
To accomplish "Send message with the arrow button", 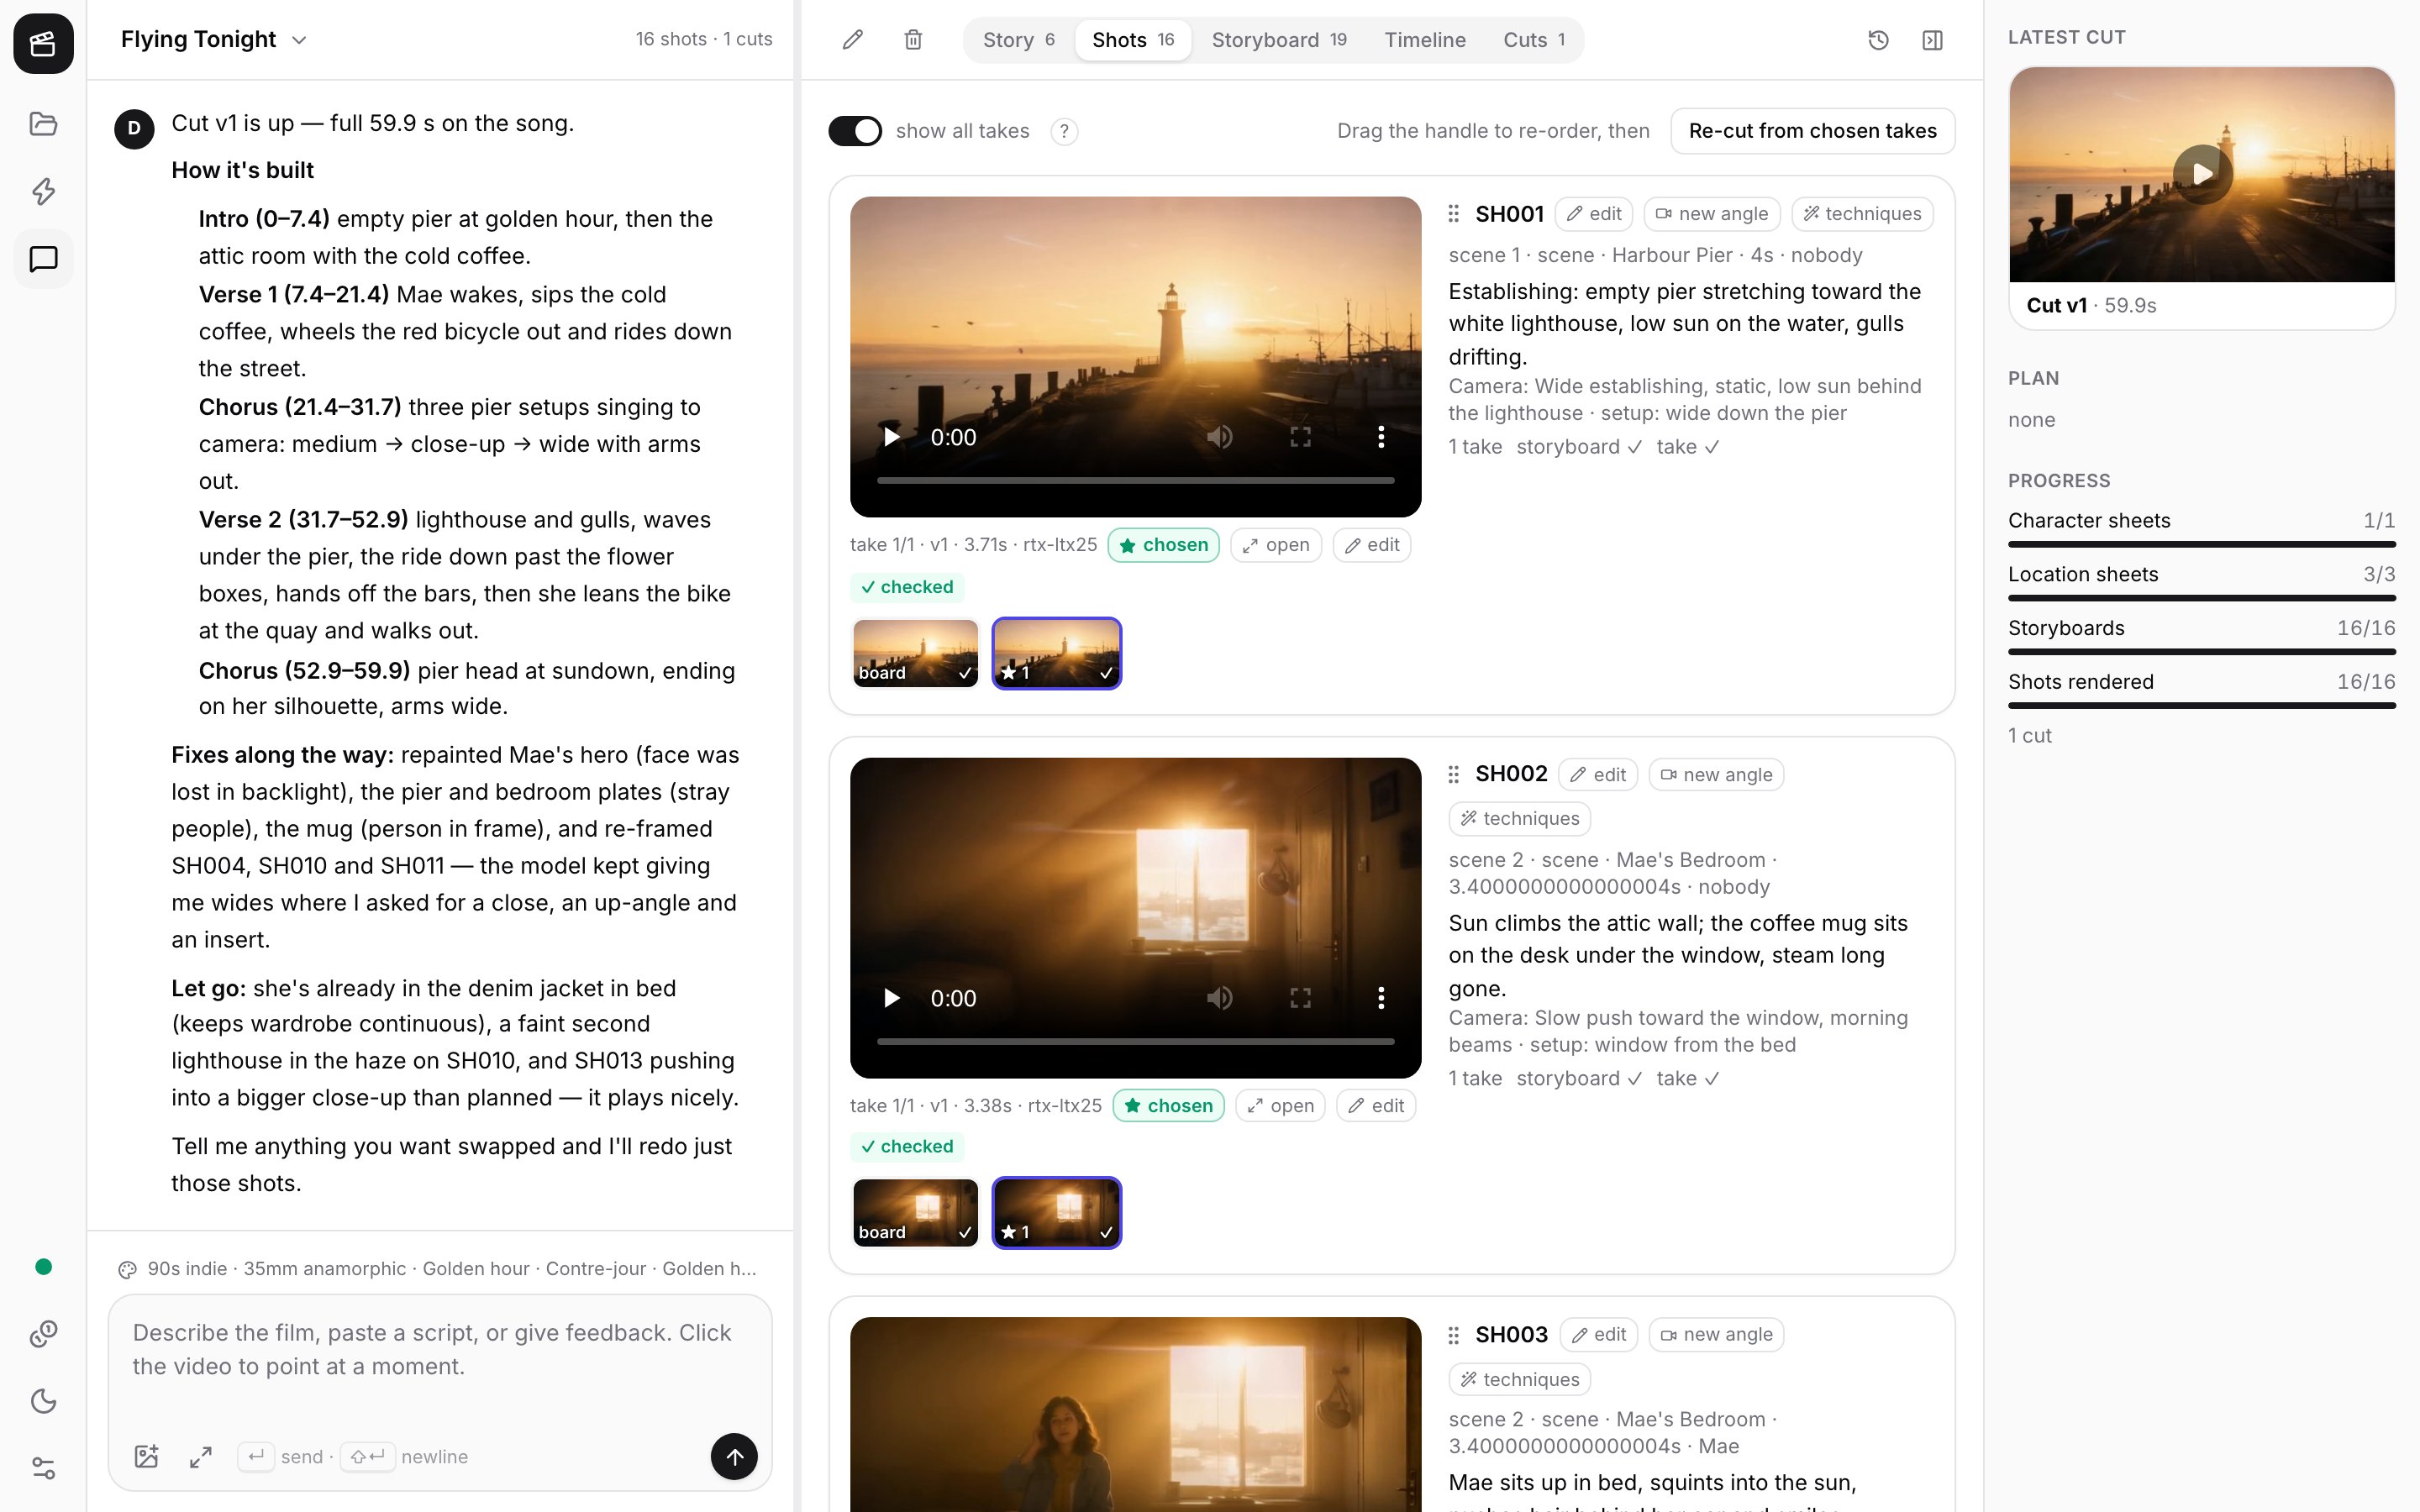I will 734,1456.
